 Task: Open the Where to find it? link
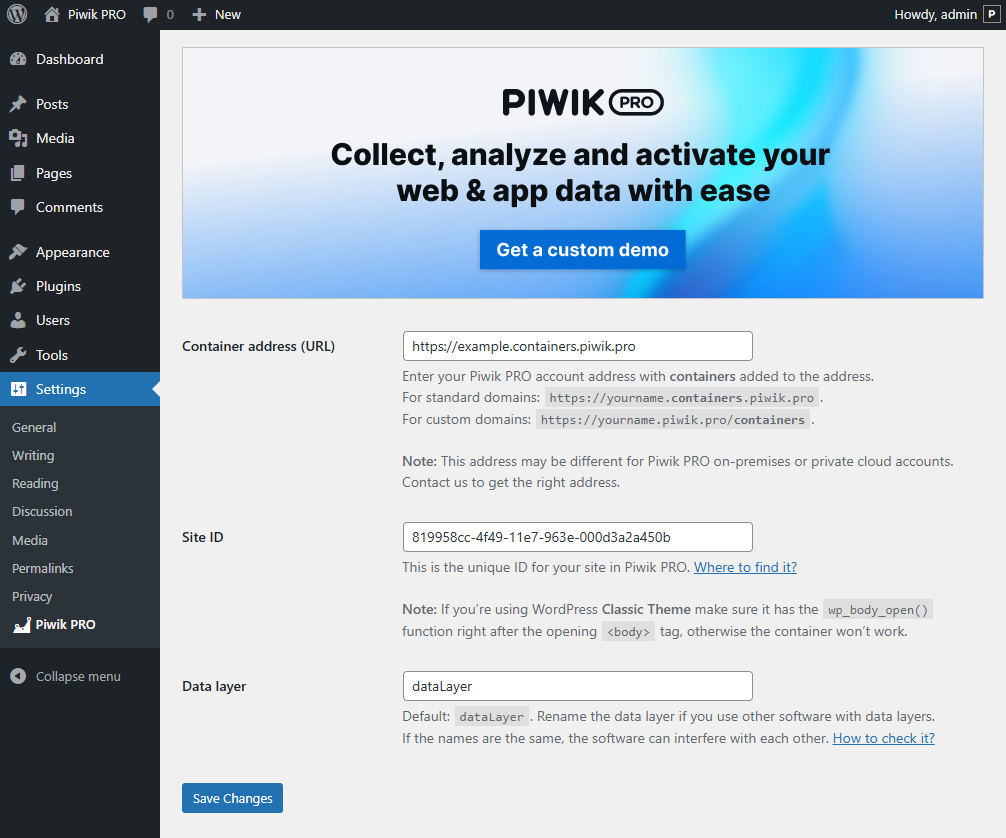pyautogui.click(x=746, y=567)
